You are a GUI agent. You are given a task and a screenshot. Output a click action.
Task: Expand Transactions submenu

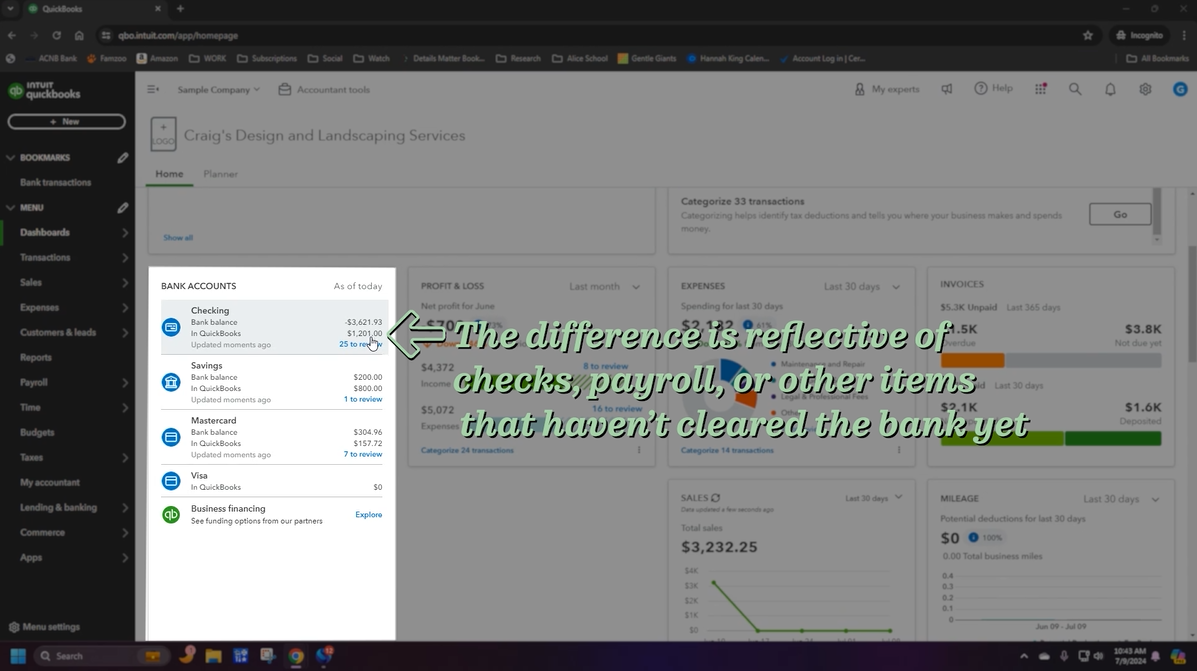click(125, 258)
